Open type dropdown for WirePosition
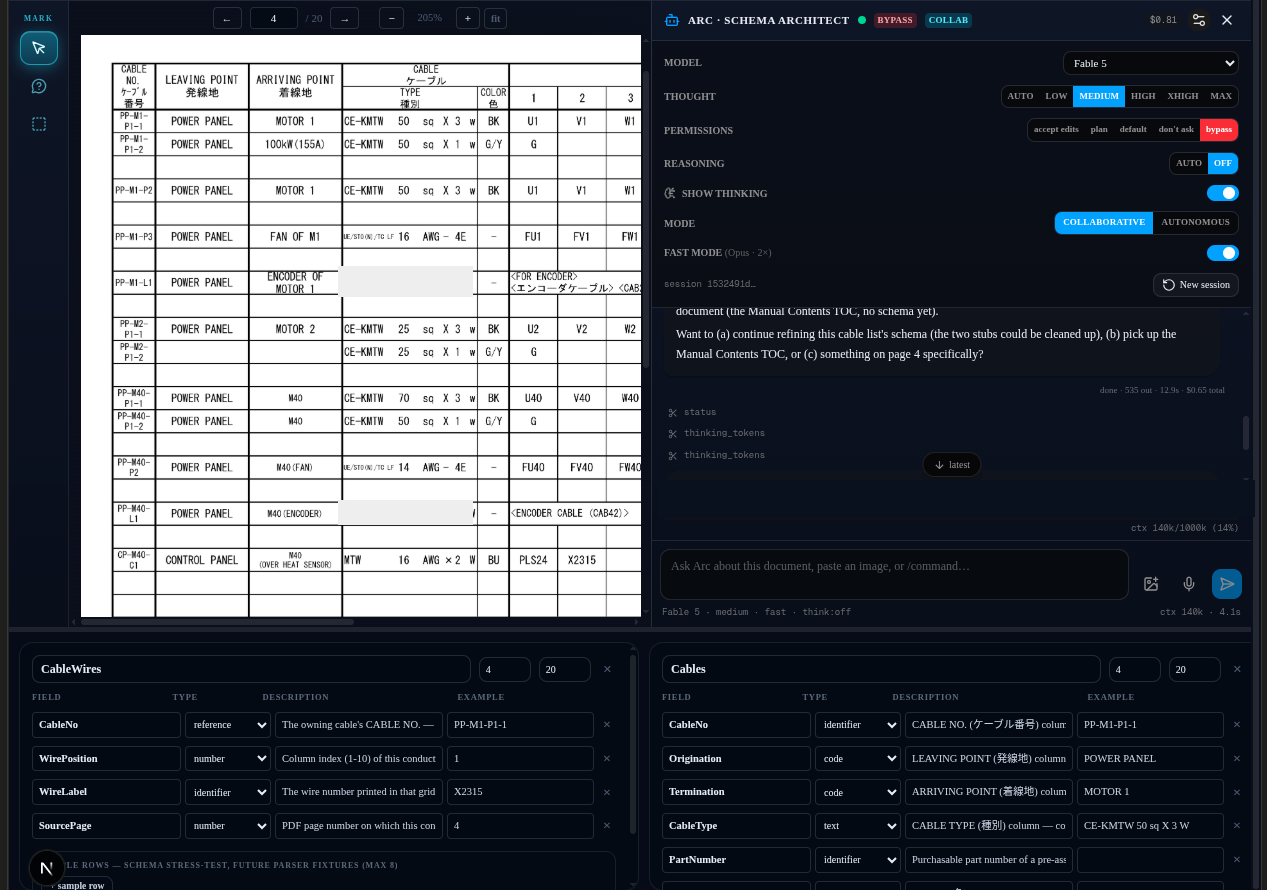 [228, 759]
